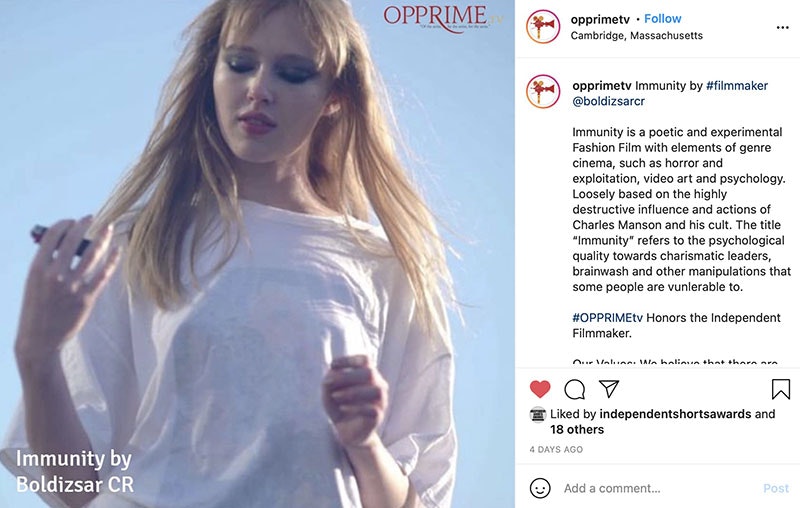Screen dimensions: 800x508
Task: Open the Cambridge, Massachusetts location
Action: (636, 36)
